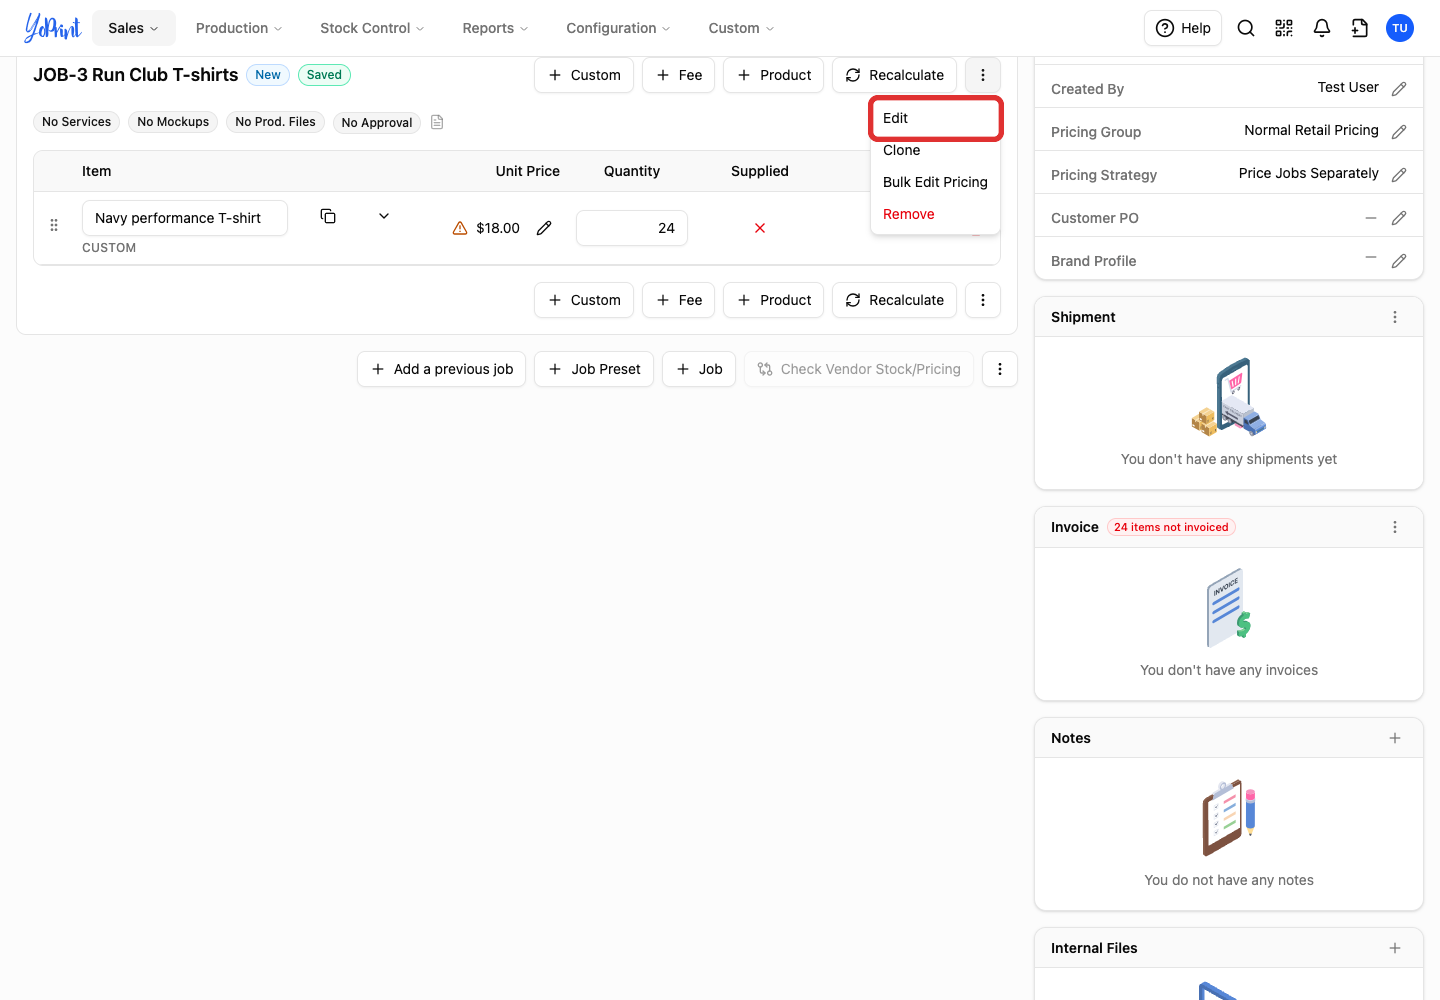
Task: Expand the Configuration menu
Action: tap(618, 28)
